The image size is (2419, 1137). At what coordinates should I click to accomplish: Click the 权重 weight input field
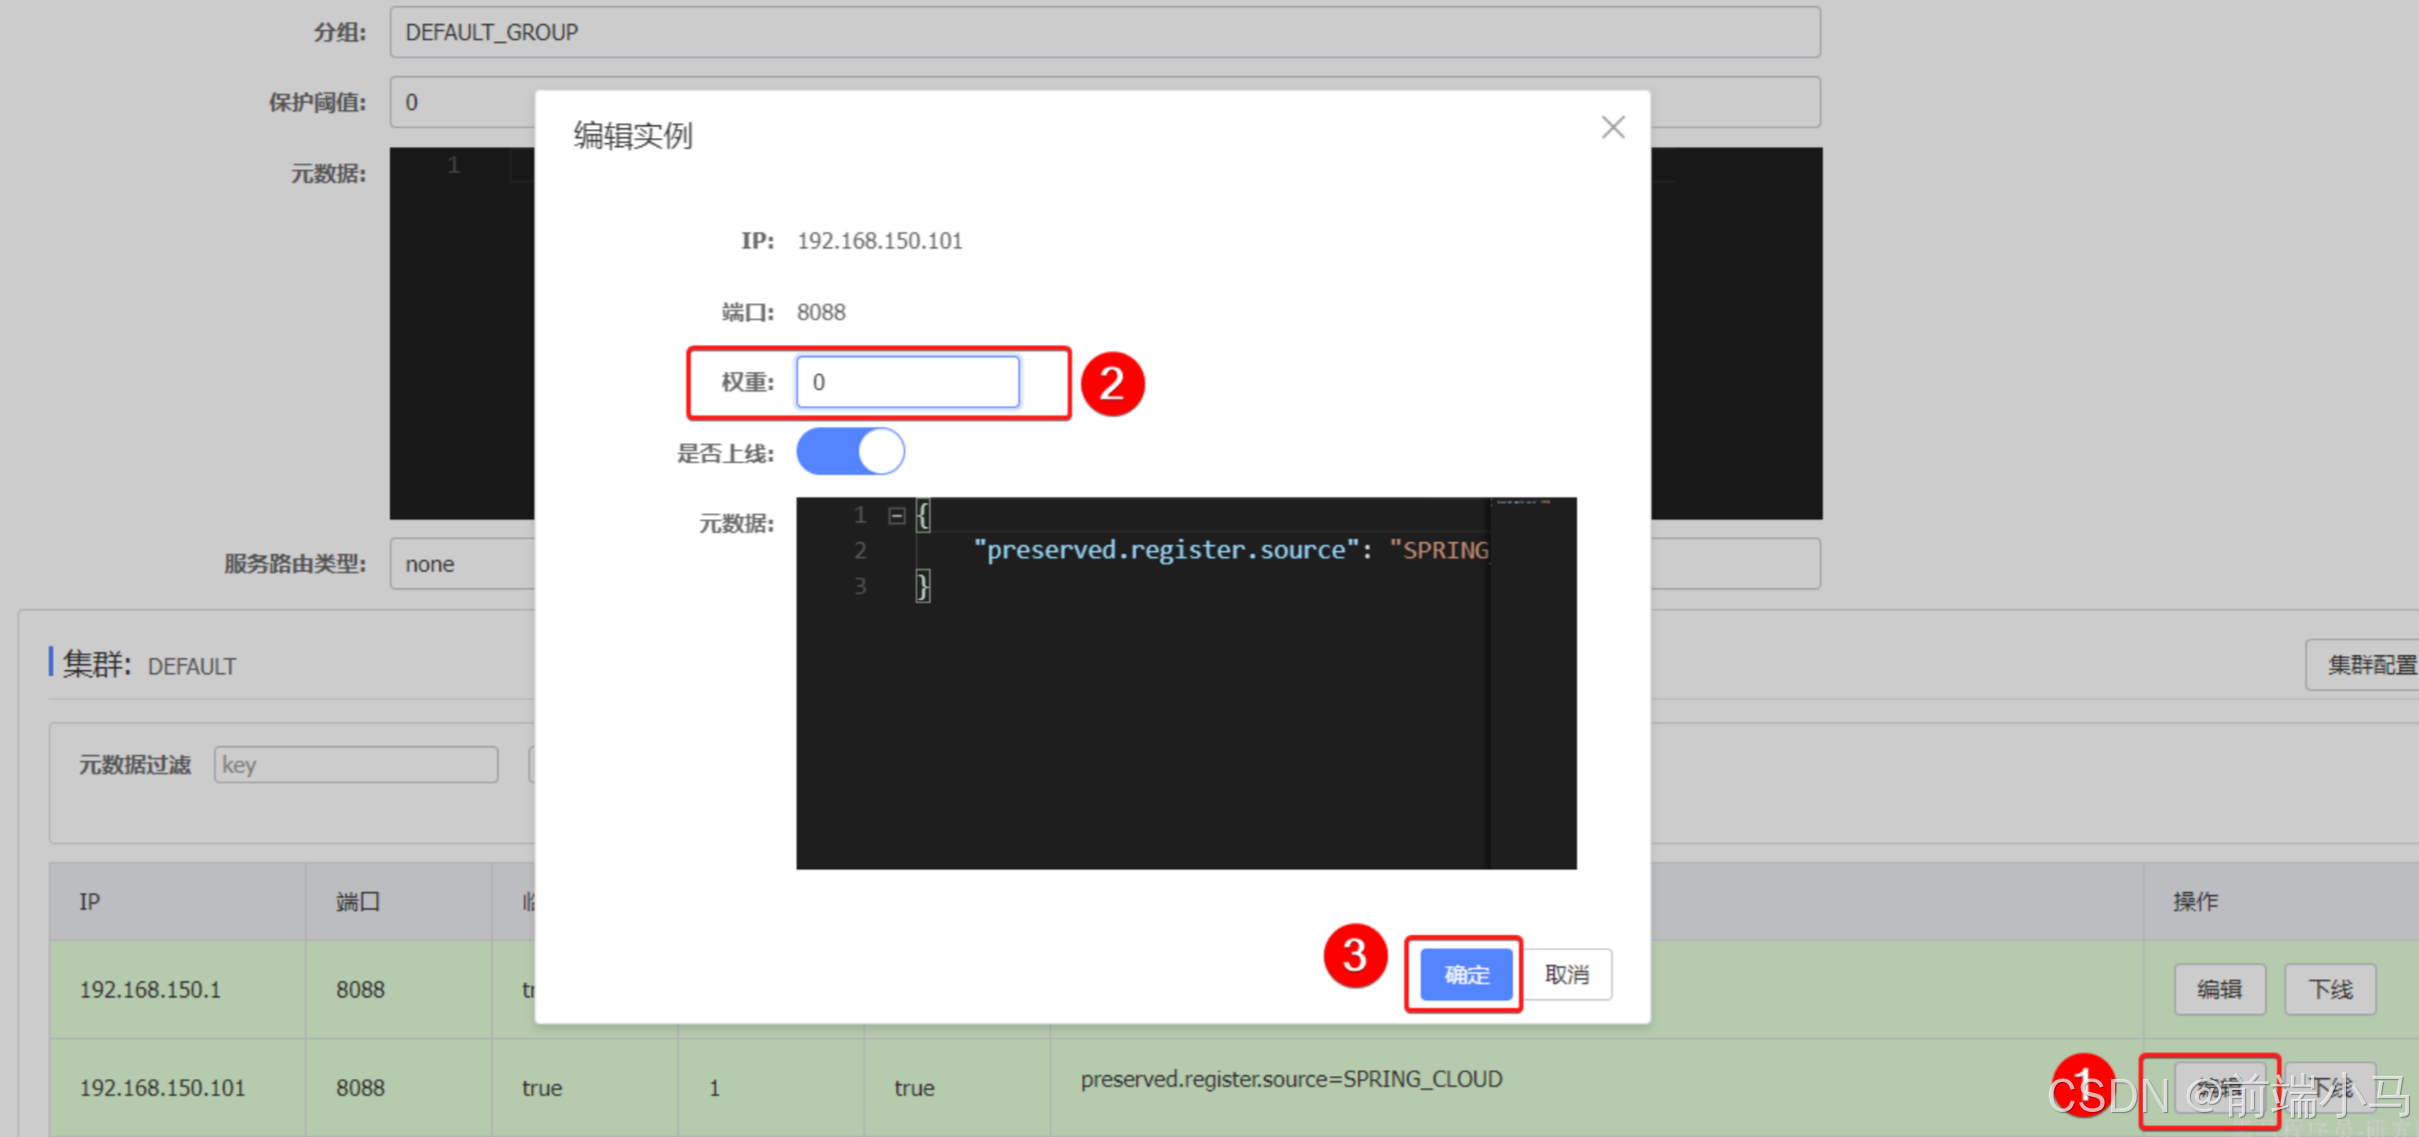907,382
